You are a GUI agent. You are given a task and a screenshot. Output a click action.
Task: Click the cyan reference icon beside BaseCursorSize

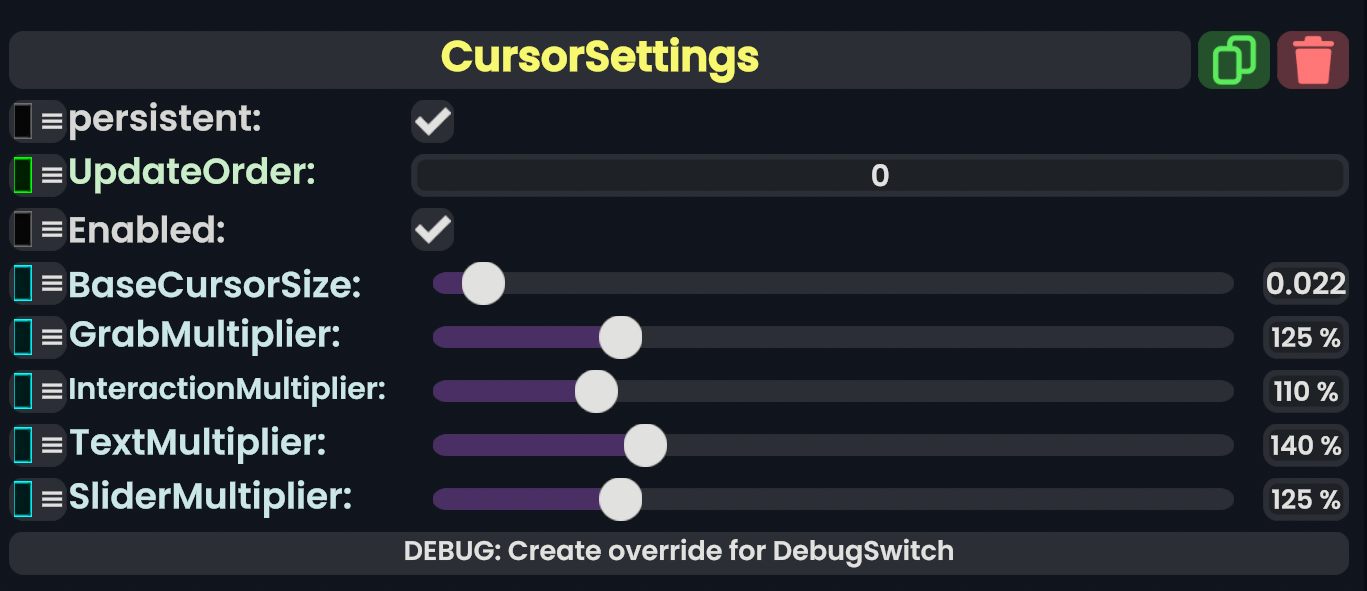[x=23, y=284]
